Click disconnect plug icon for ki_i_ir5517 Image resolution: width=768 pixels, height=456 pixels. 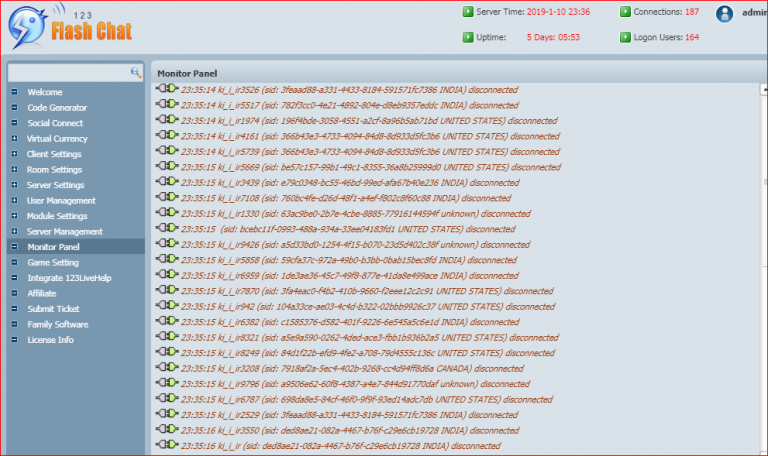coord(167,104)
